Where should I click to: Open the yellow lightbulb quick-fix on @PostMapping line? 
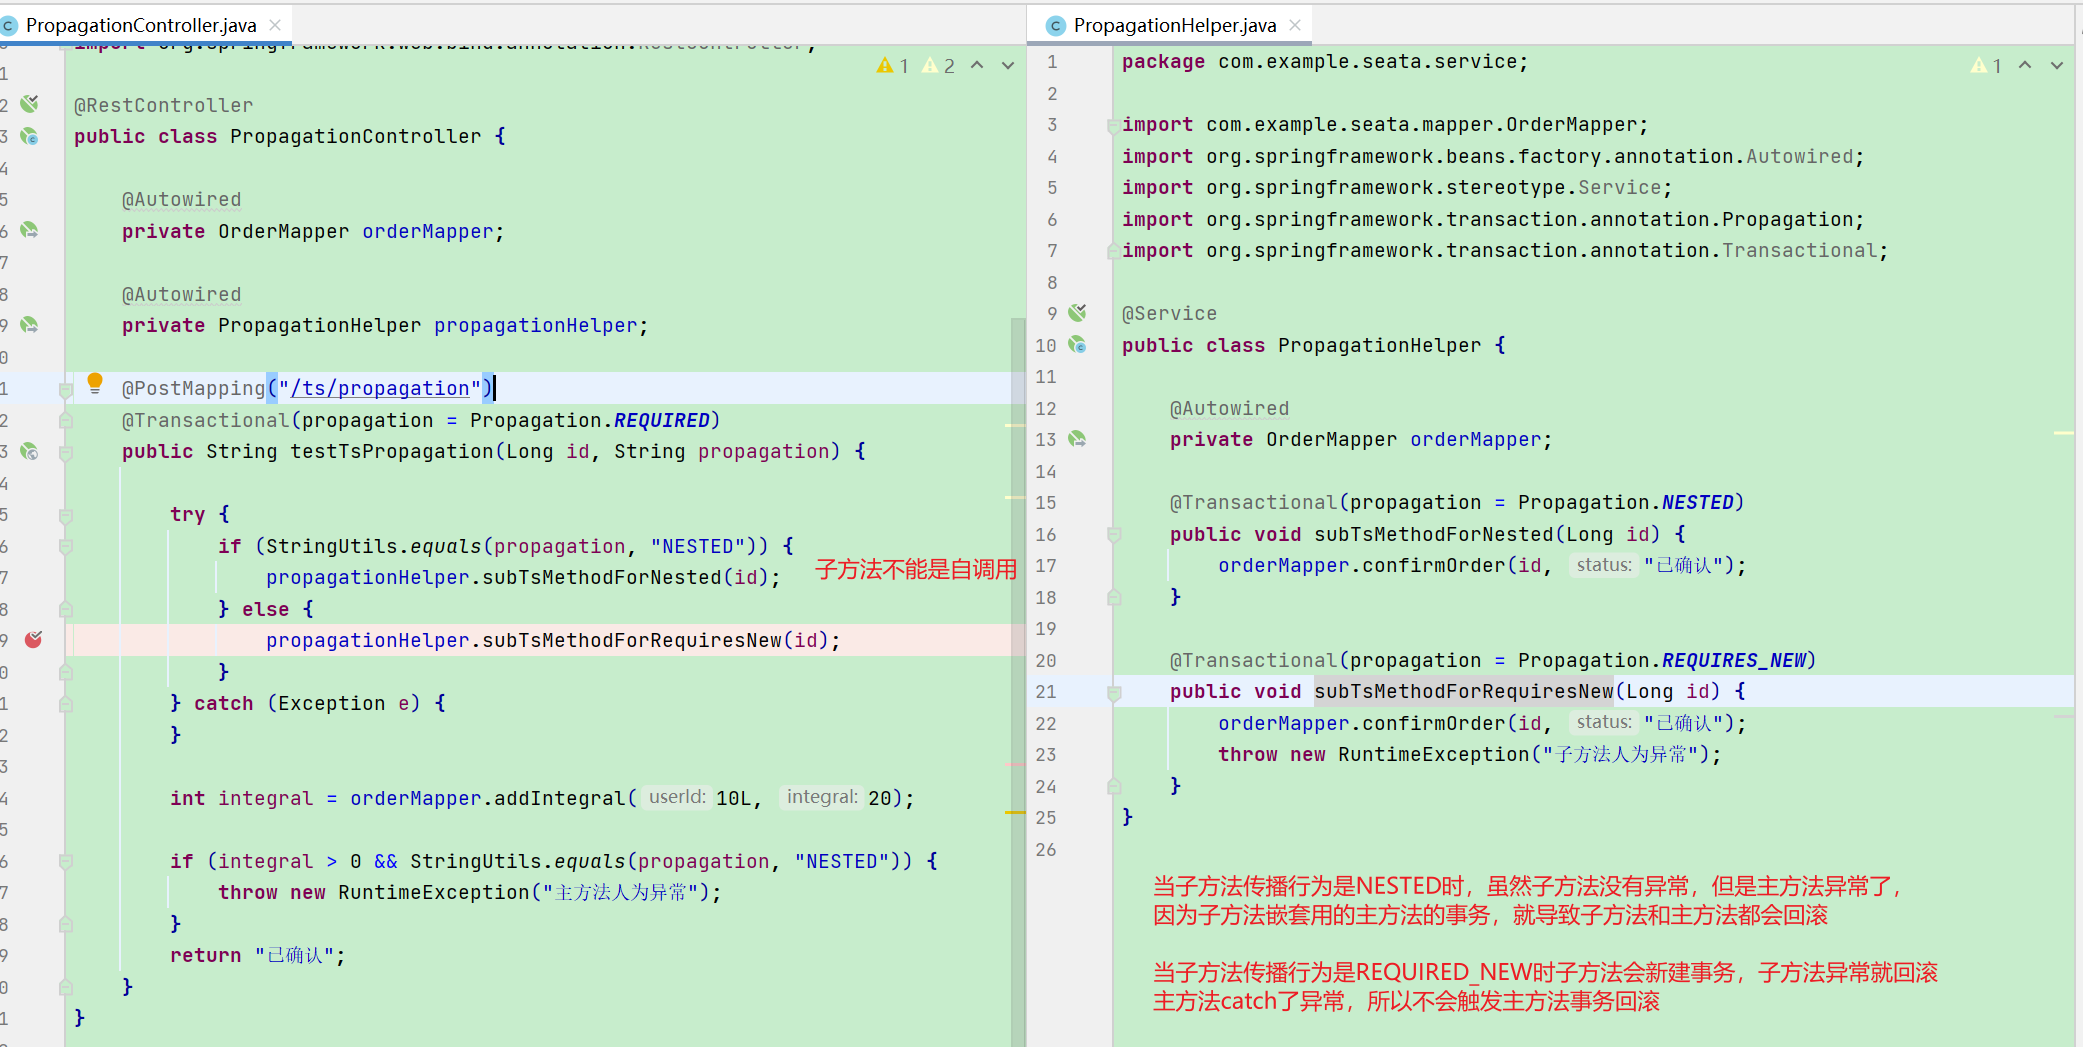click(x=95, y=383)
